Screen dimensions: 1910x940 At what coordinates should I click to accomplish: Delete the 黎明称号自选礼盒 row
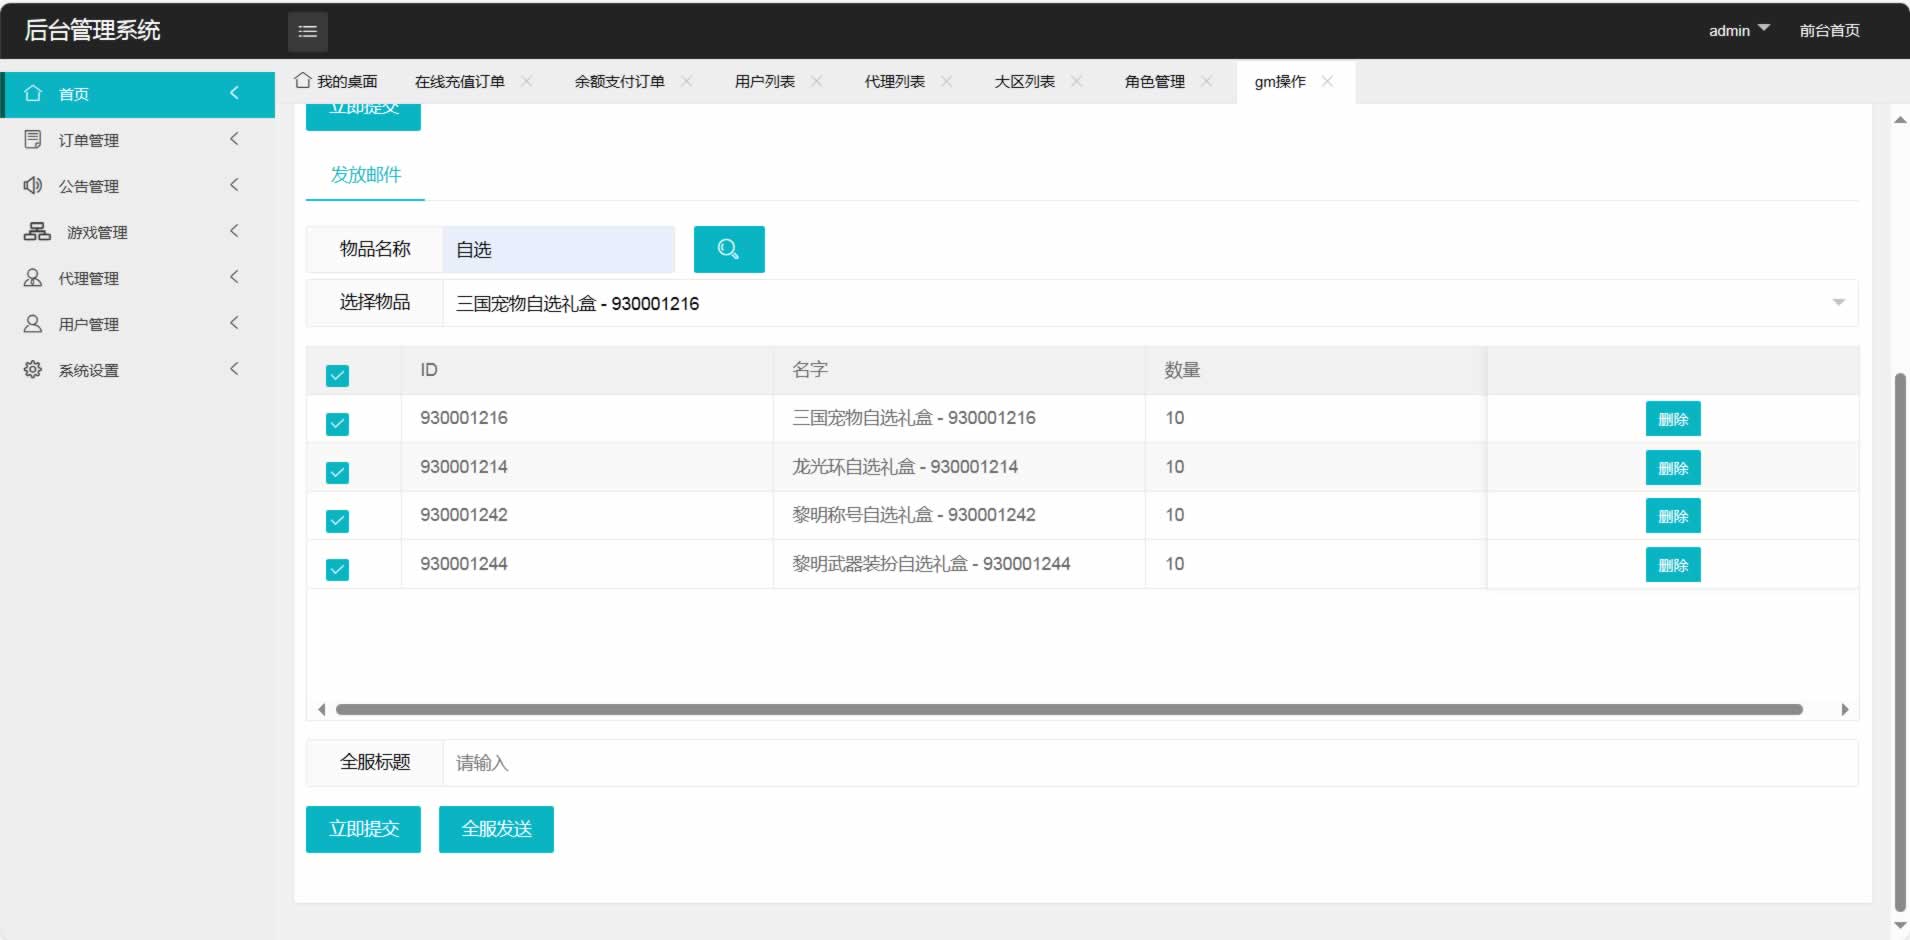tap(1672, 516)
